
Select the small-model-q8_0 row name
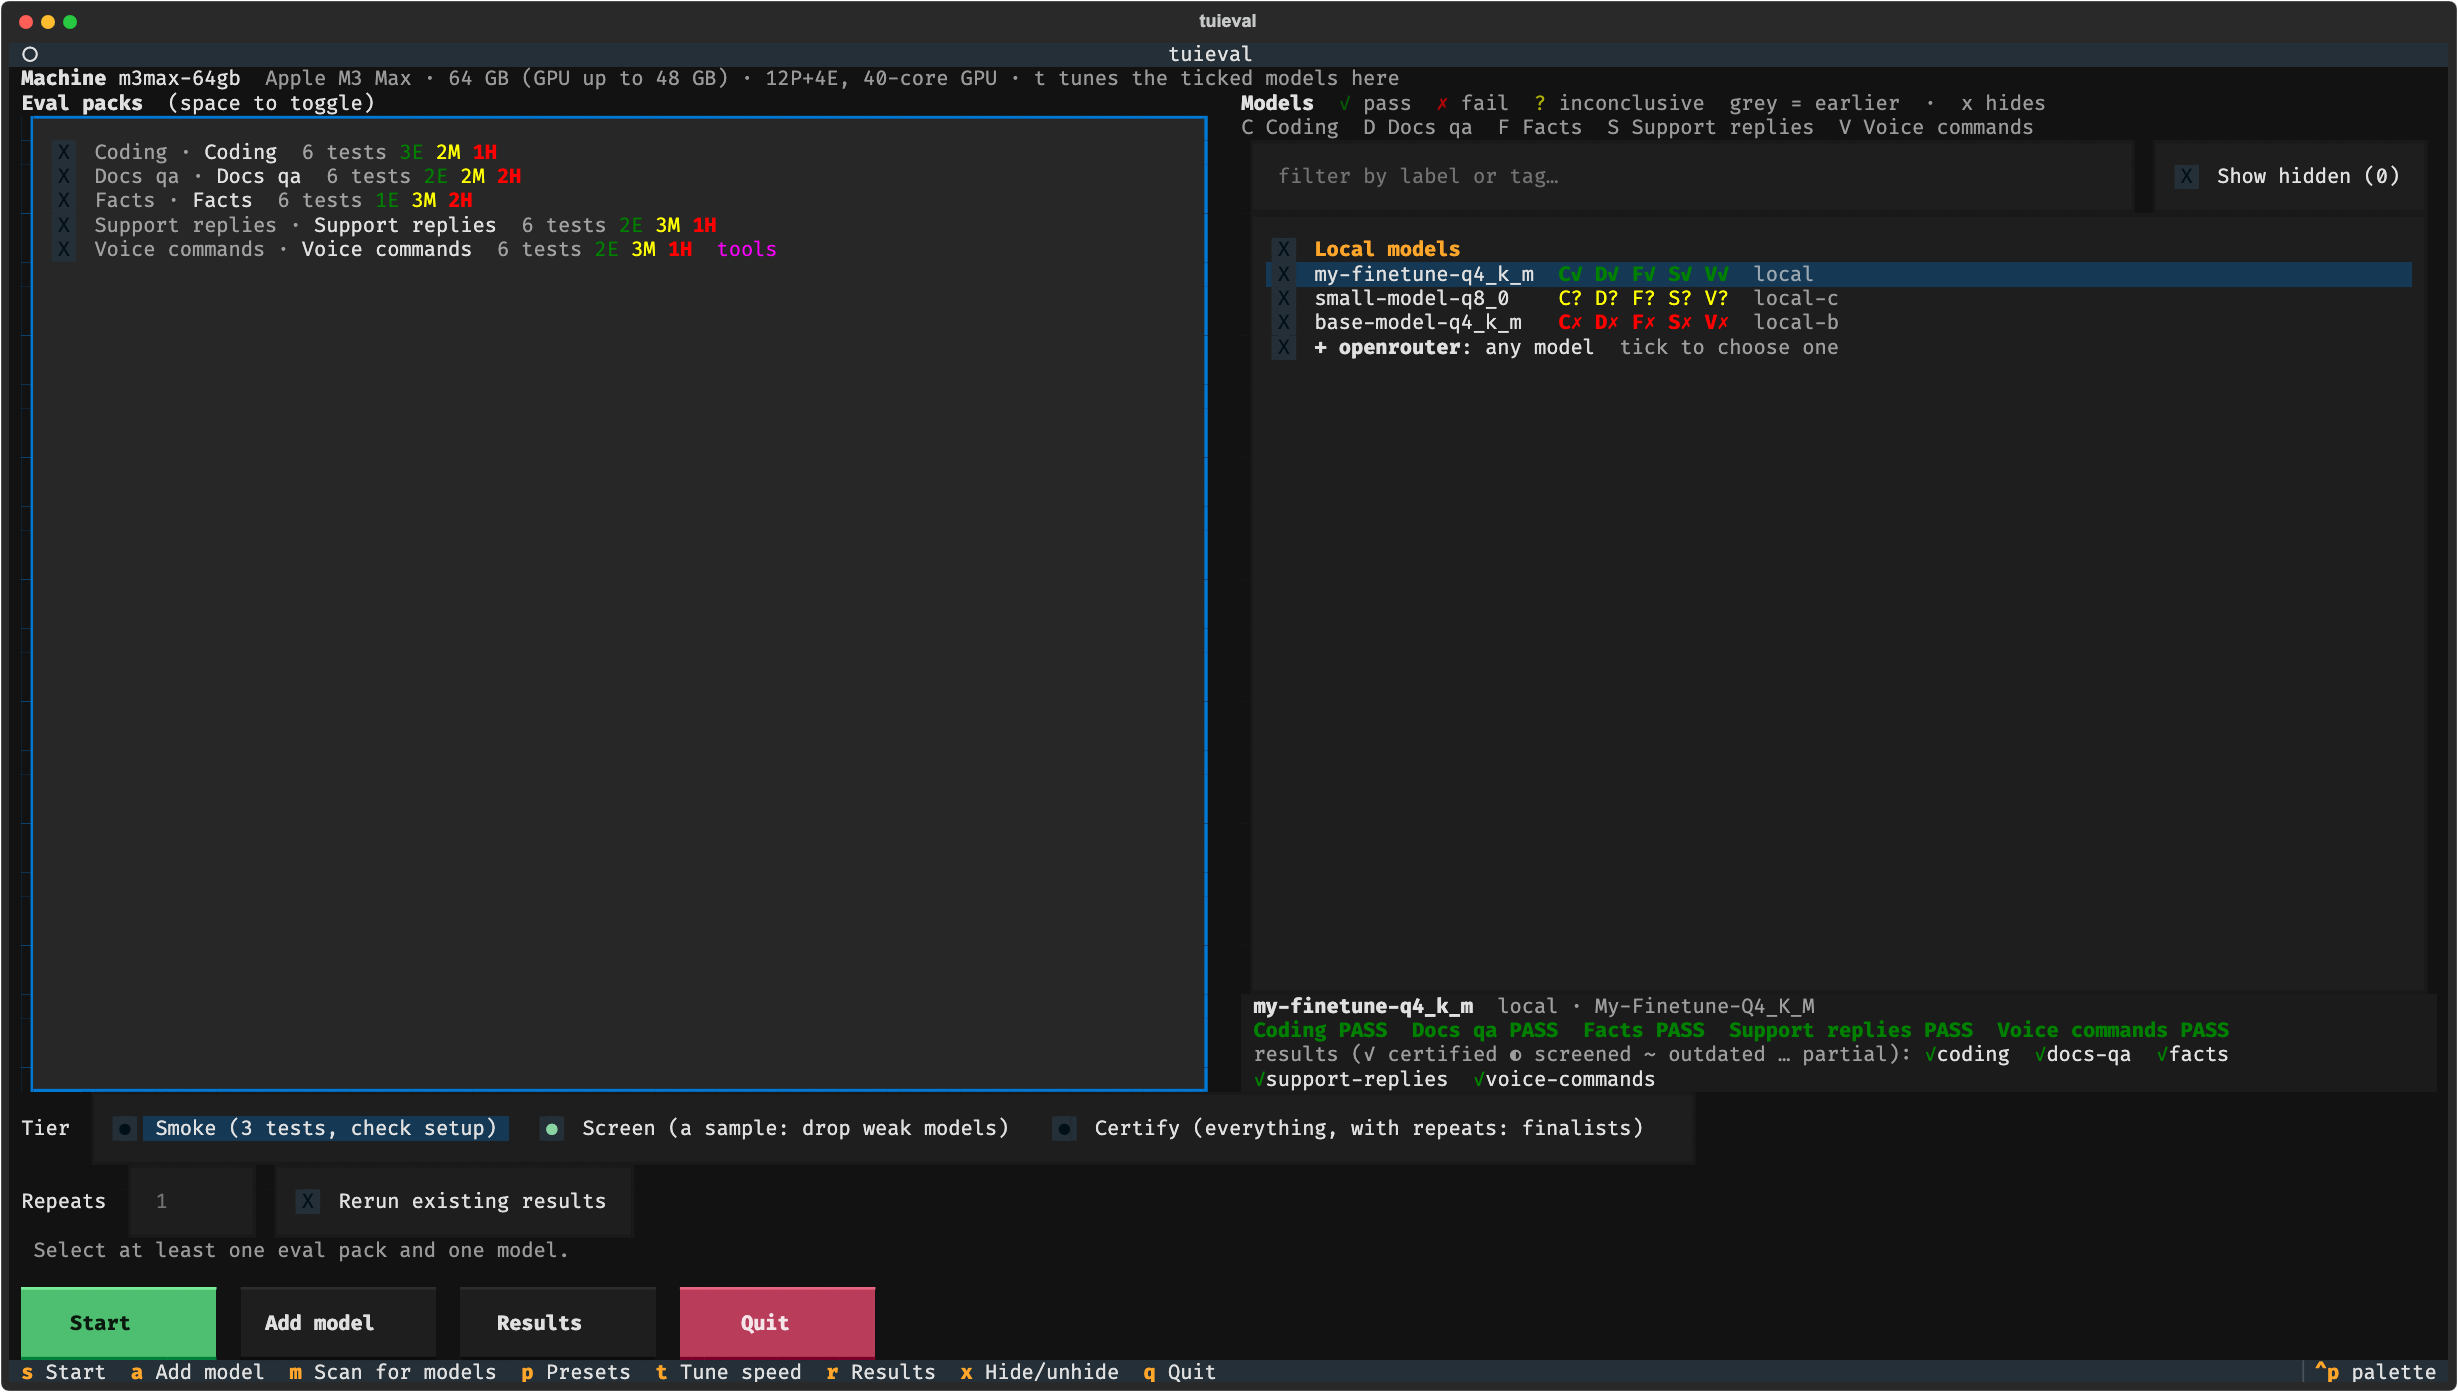1411,298
